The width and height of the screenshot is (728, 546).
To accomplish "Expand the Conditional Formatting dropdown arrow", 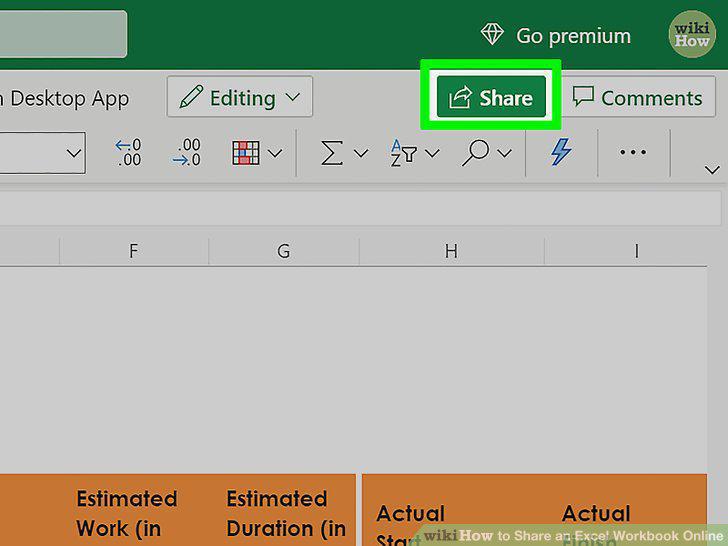I will pyautogui.click(x=275, y=153).
